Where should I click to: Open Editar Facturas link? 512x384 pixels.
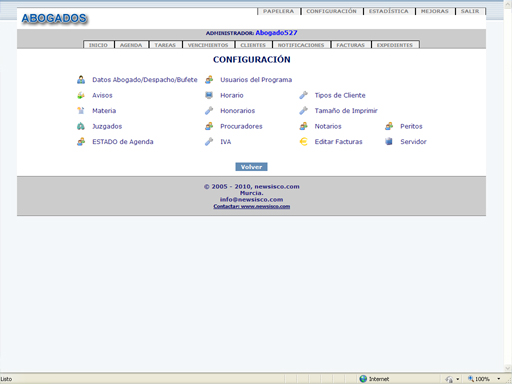[338, 142]
